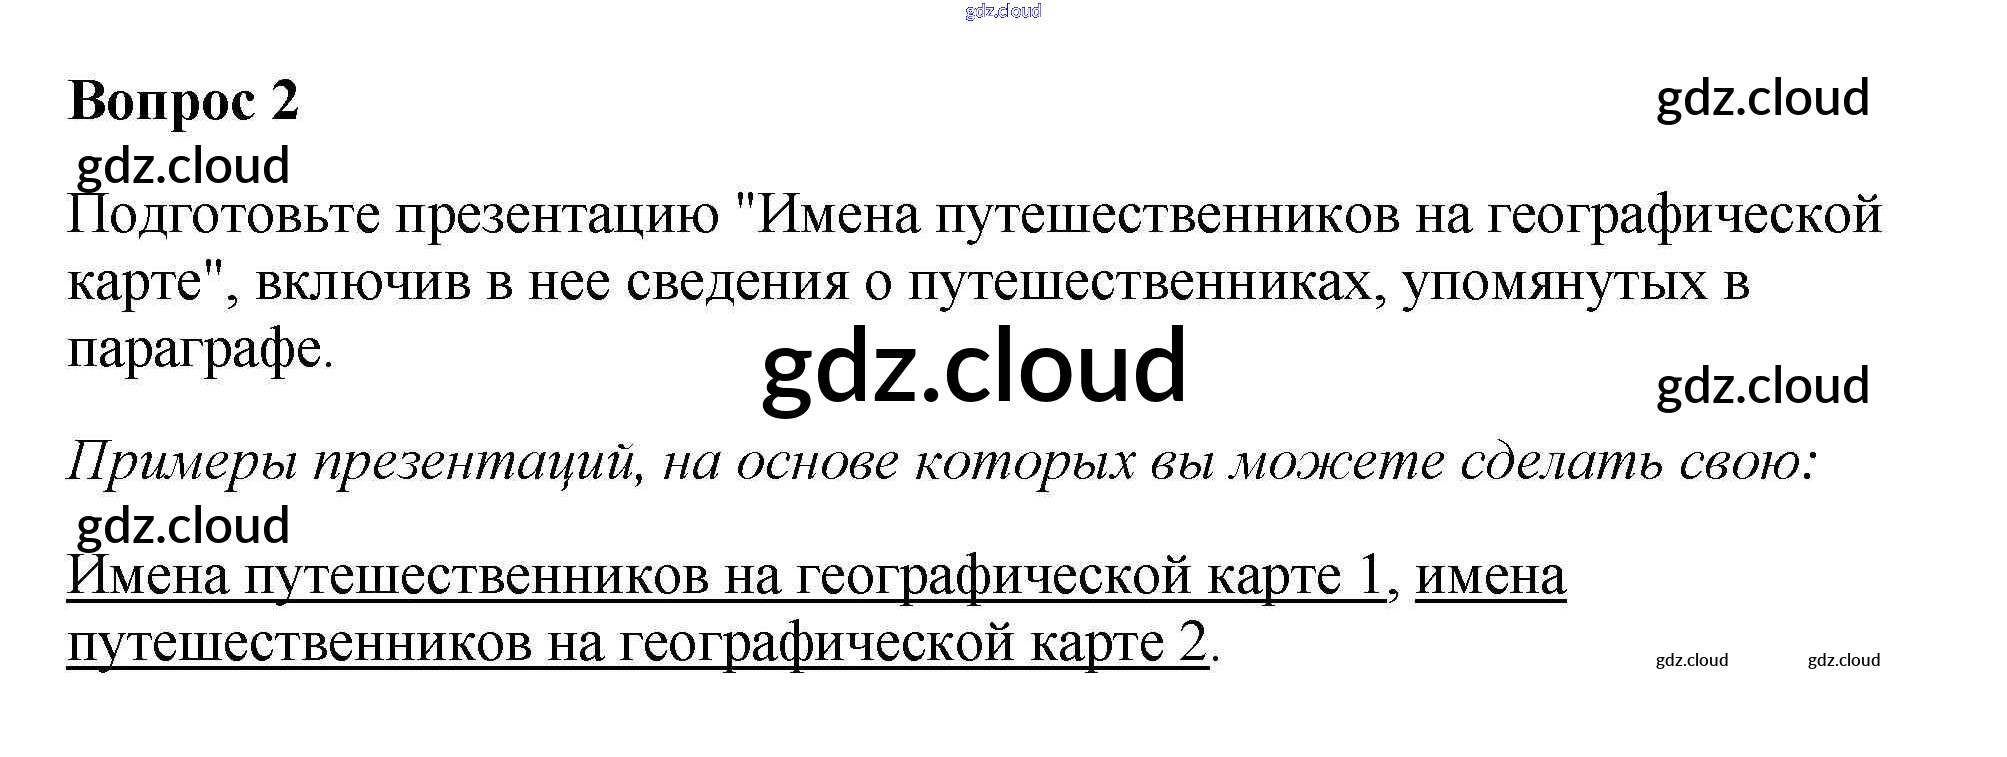Click the word 'упомянутых' in the task text
The width and height of the screenshot is (2007, 757).
[1554, 283]
